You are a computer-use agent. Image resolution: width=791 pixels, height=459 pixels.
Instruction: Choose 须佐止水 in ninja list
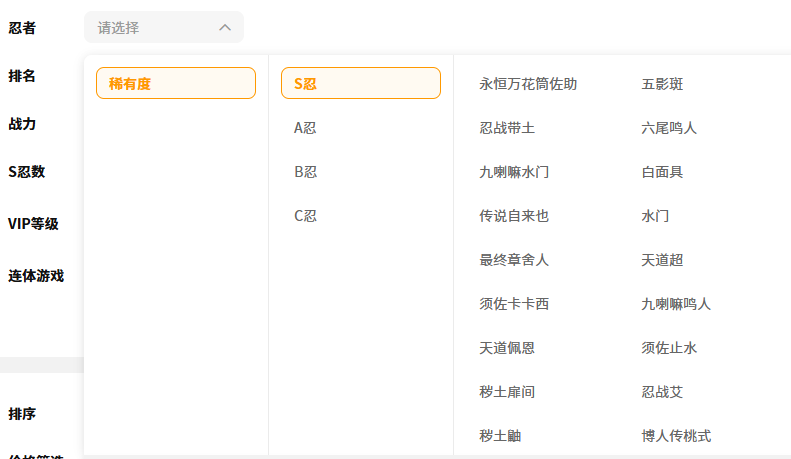coord(669,348)
